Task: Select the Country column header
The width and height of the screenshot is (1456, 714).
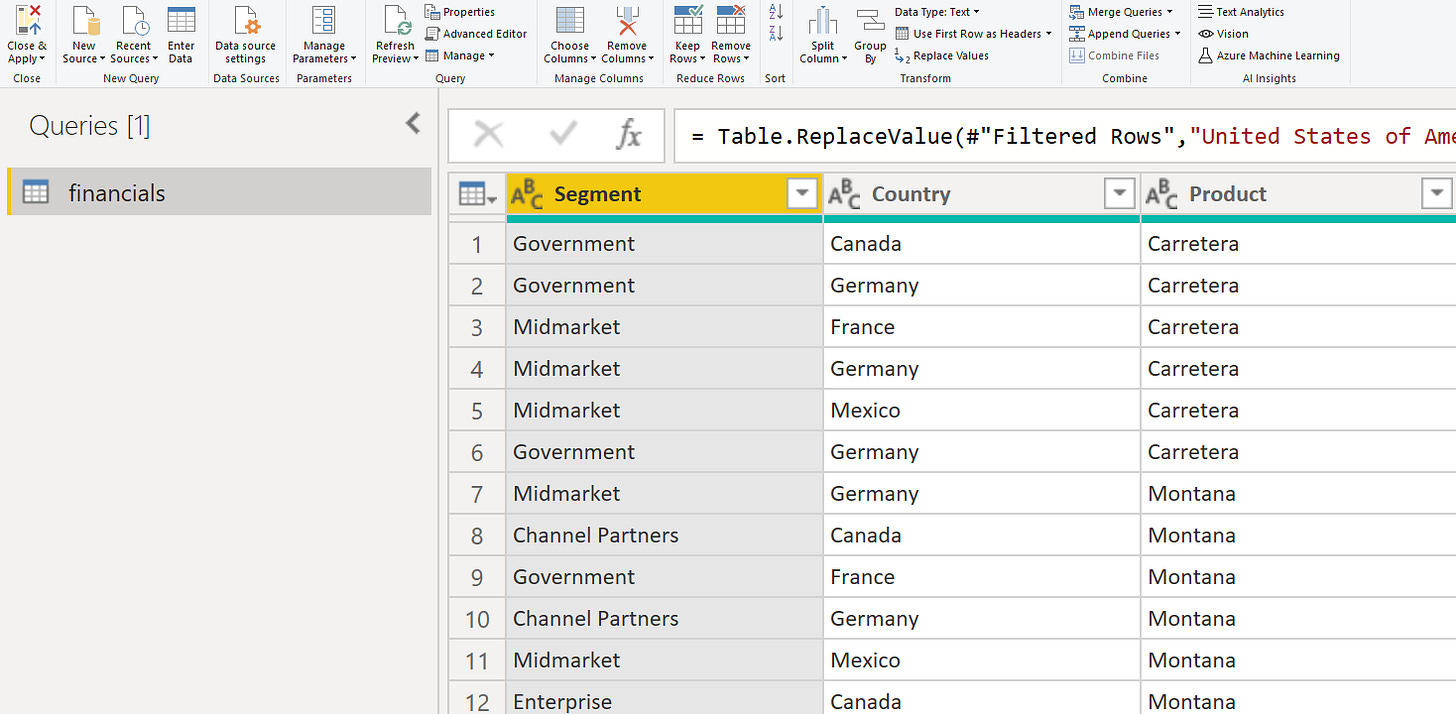Action: pyautogui.click(x=981, y=194)
